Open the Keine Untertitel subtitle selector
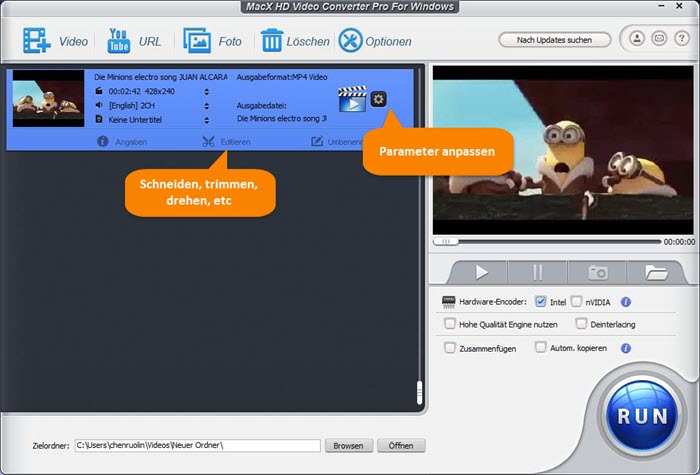 tap(206, 120)
